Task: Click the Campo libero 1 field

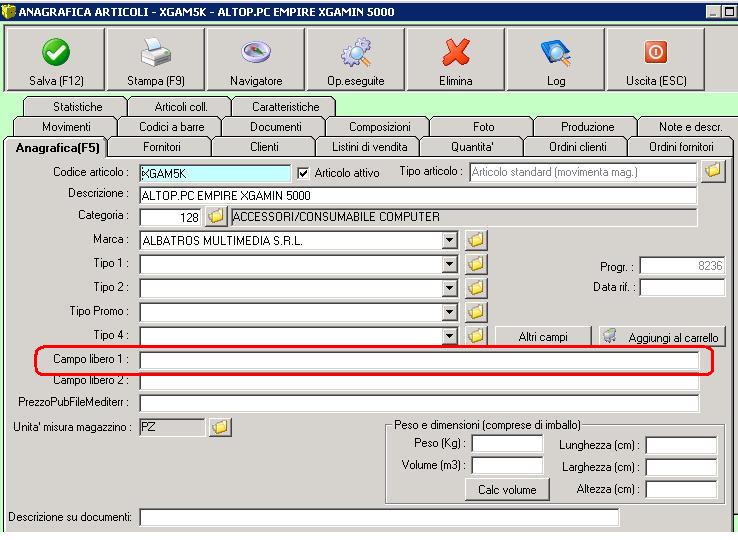Action: (x=419, y=360)
